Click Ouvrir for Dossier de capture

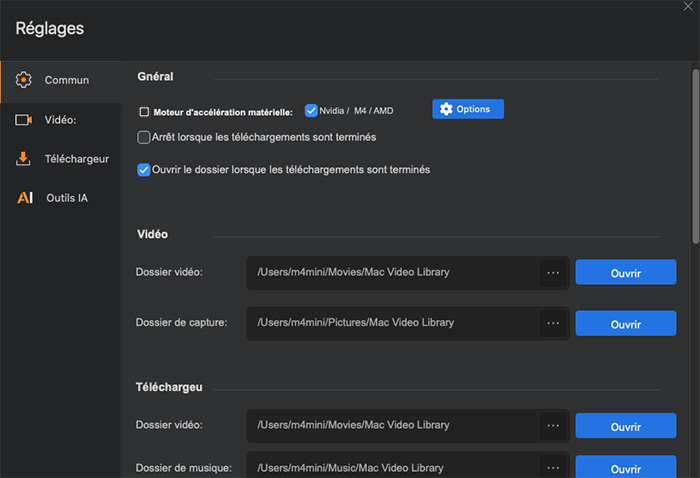tap(625, 324)
